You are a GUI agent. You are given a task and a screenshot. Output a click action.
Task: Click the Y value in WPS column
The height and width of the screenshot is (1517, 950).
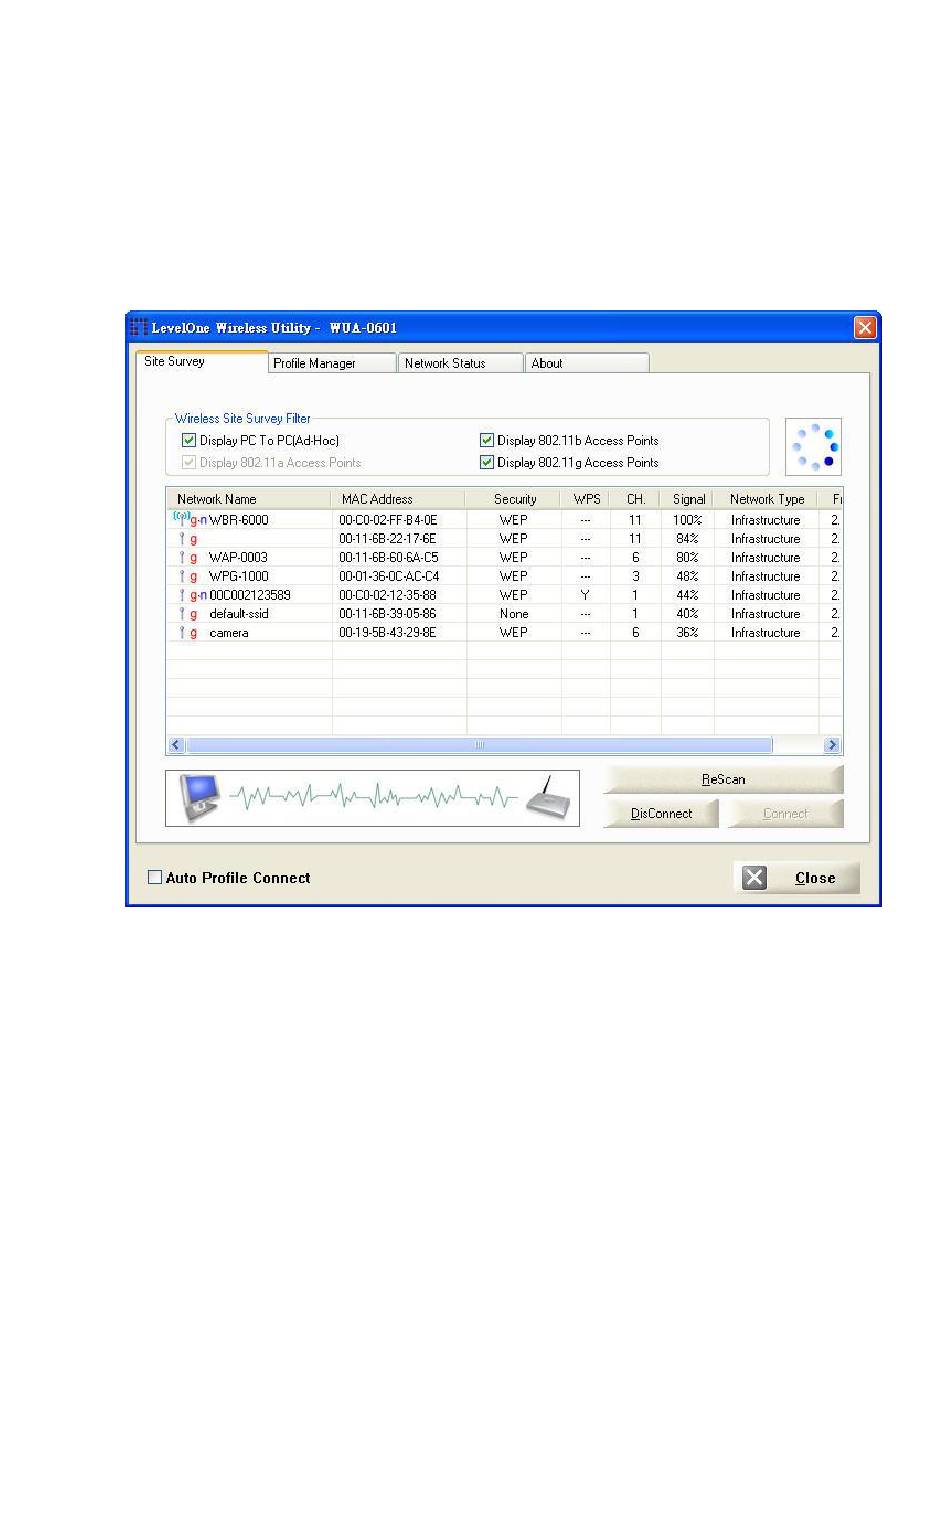[585, 595]
